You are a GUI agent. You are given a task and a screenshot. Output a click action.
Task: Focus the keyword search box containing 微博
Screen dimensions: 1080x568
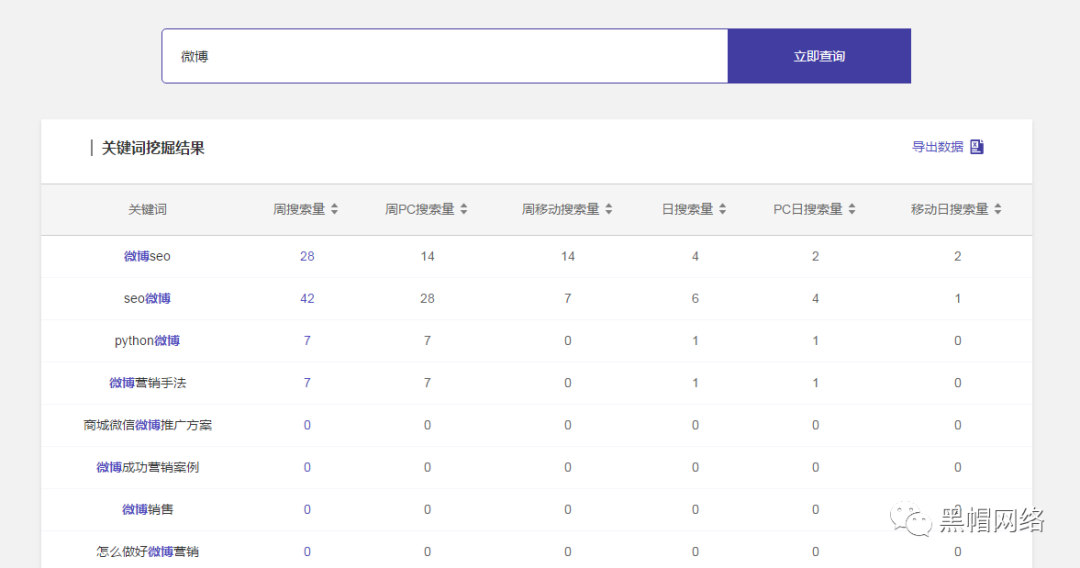point(445,56)
